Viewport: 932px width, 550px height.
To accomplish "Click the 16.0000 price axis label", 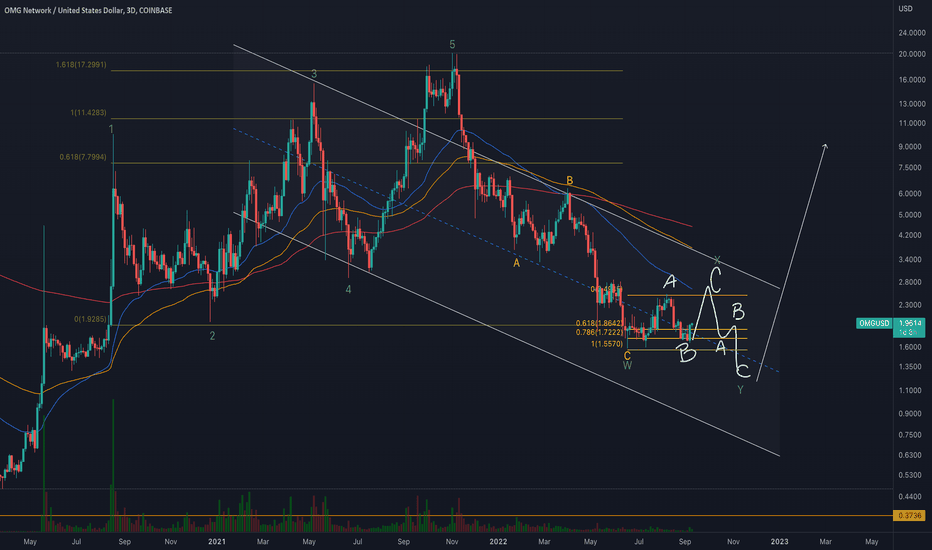I will (912, 80).
